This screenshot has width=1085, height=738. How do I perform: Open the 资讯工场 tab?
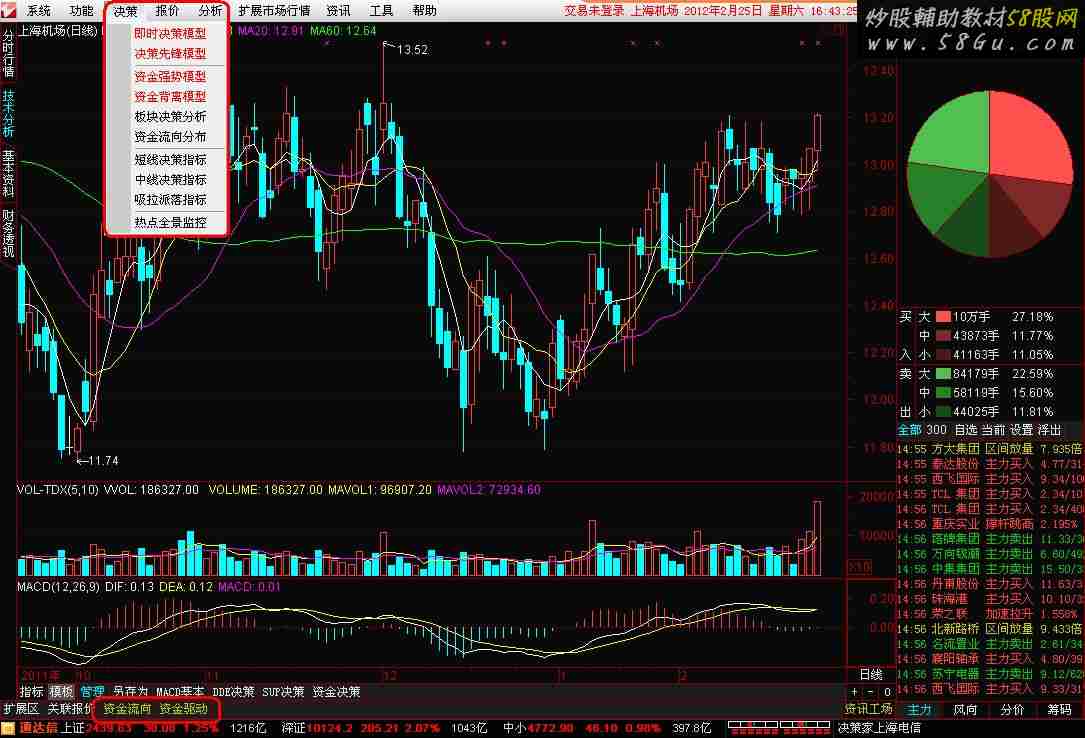click(x=869, y=709)
